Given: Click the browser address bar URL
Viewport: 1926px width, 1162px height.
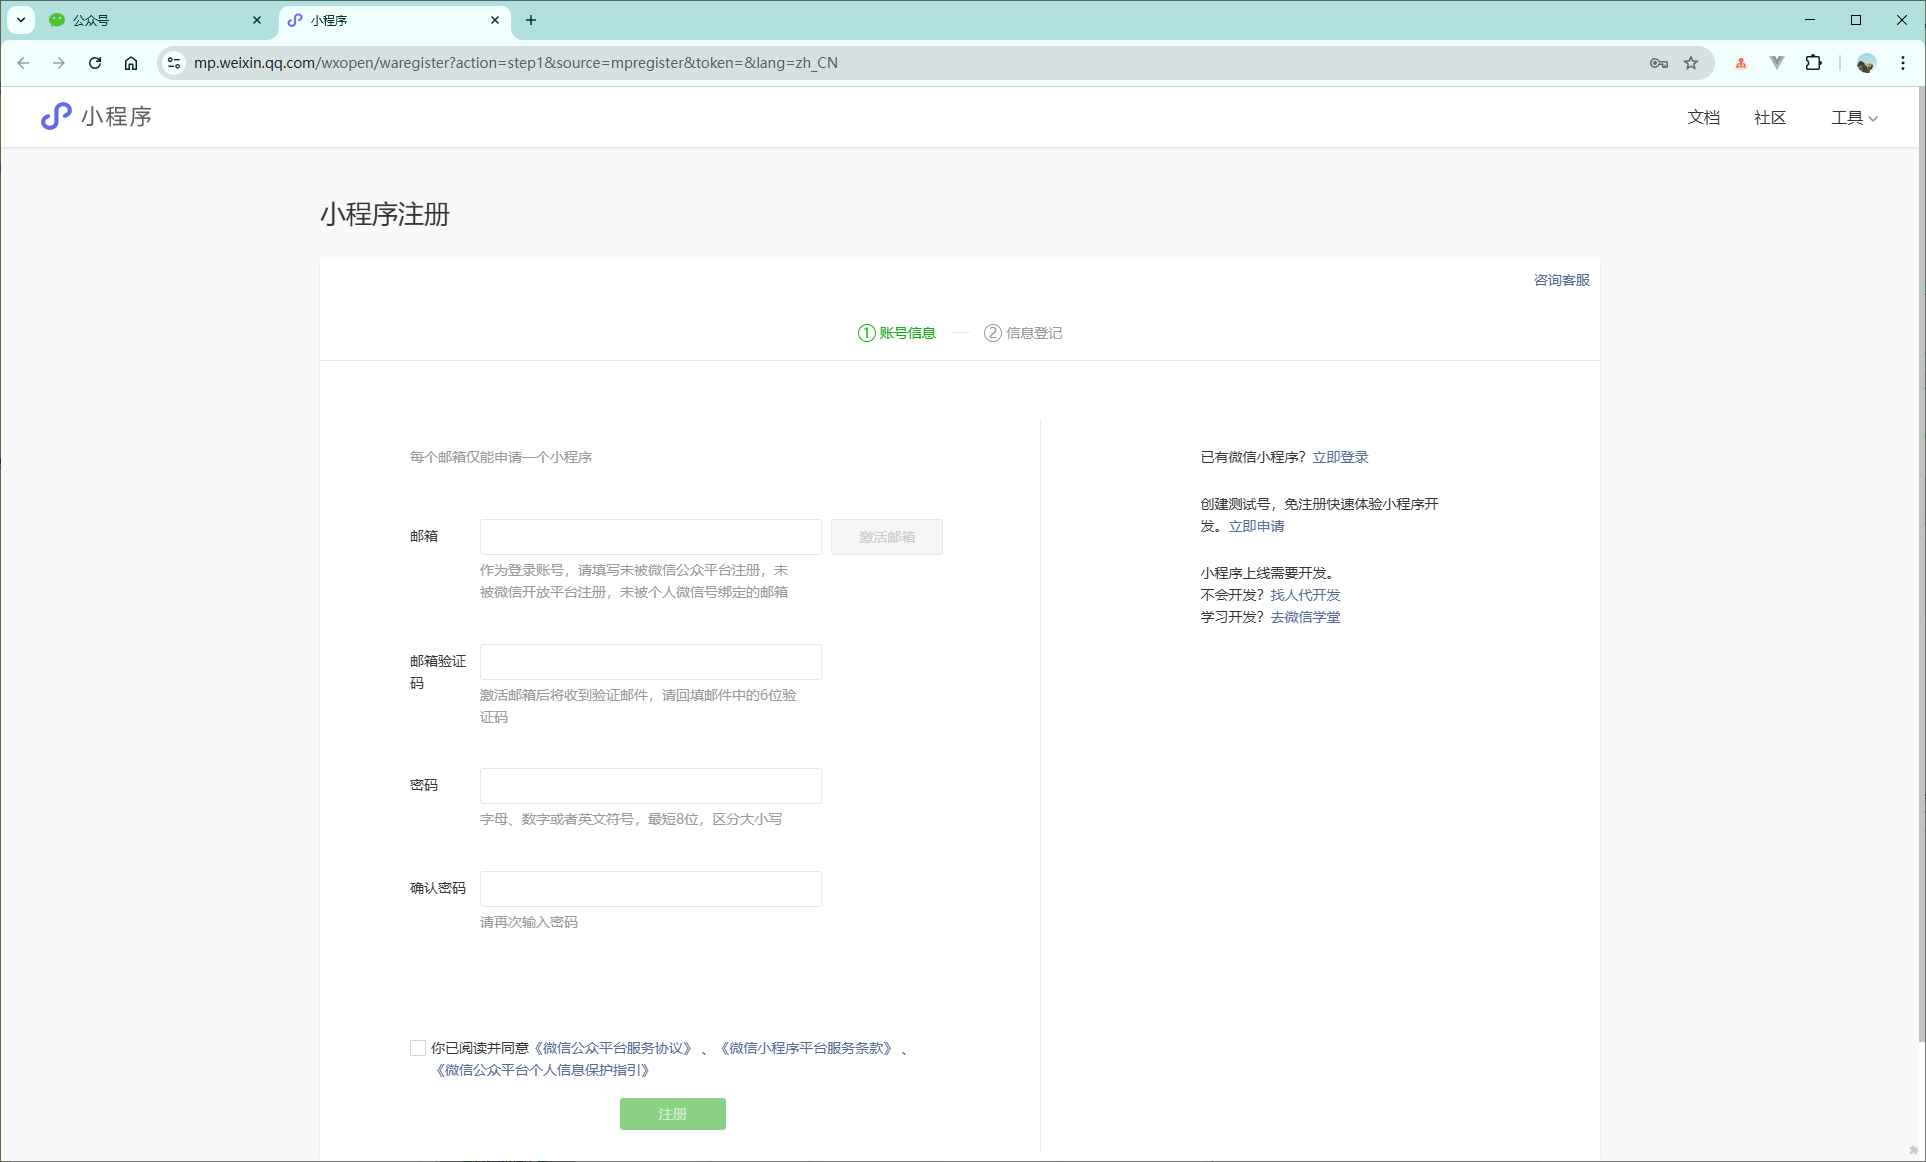Looking at the screenshot, I should pyautogui.click(x=516, y=63).
